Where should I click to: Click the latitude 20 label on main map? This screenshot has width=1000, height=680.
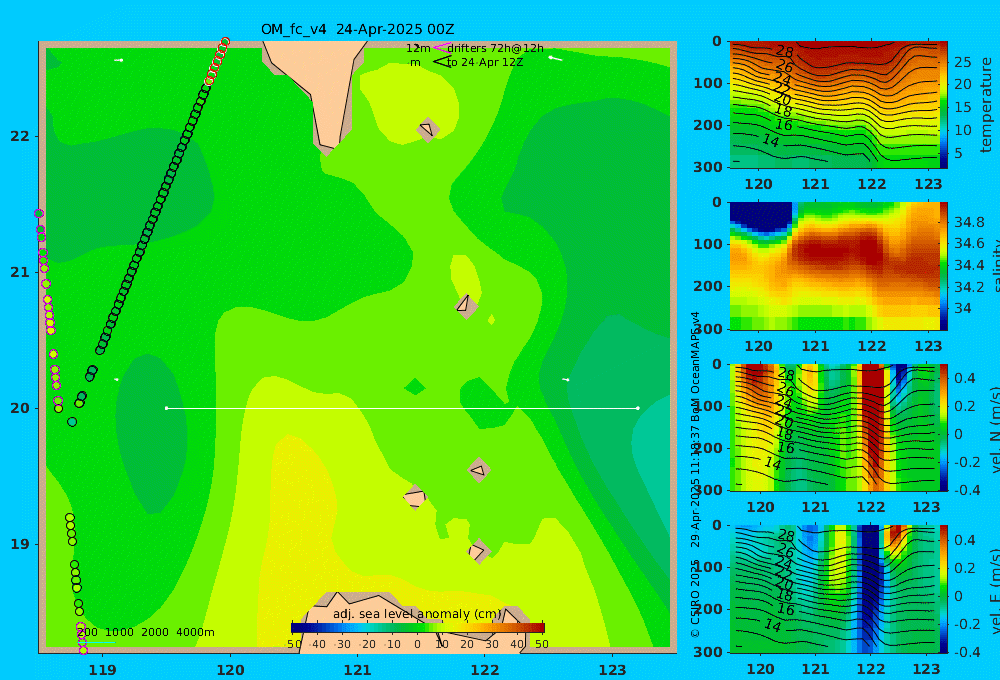(x=20, y=408)
